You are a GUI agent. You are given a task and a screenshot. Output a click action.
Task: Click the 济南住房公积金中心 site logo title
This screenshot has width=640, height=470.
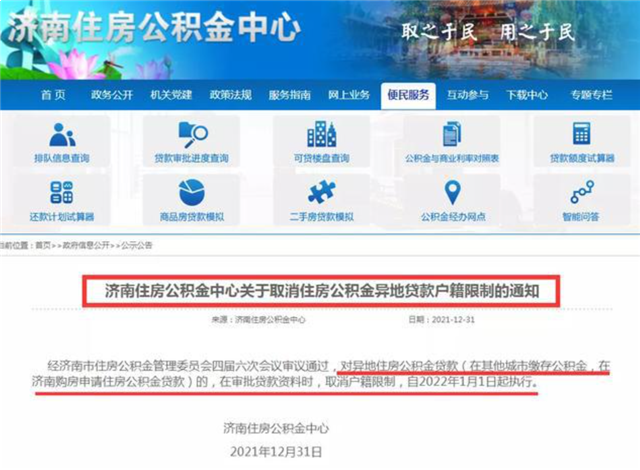coord(154,27)
